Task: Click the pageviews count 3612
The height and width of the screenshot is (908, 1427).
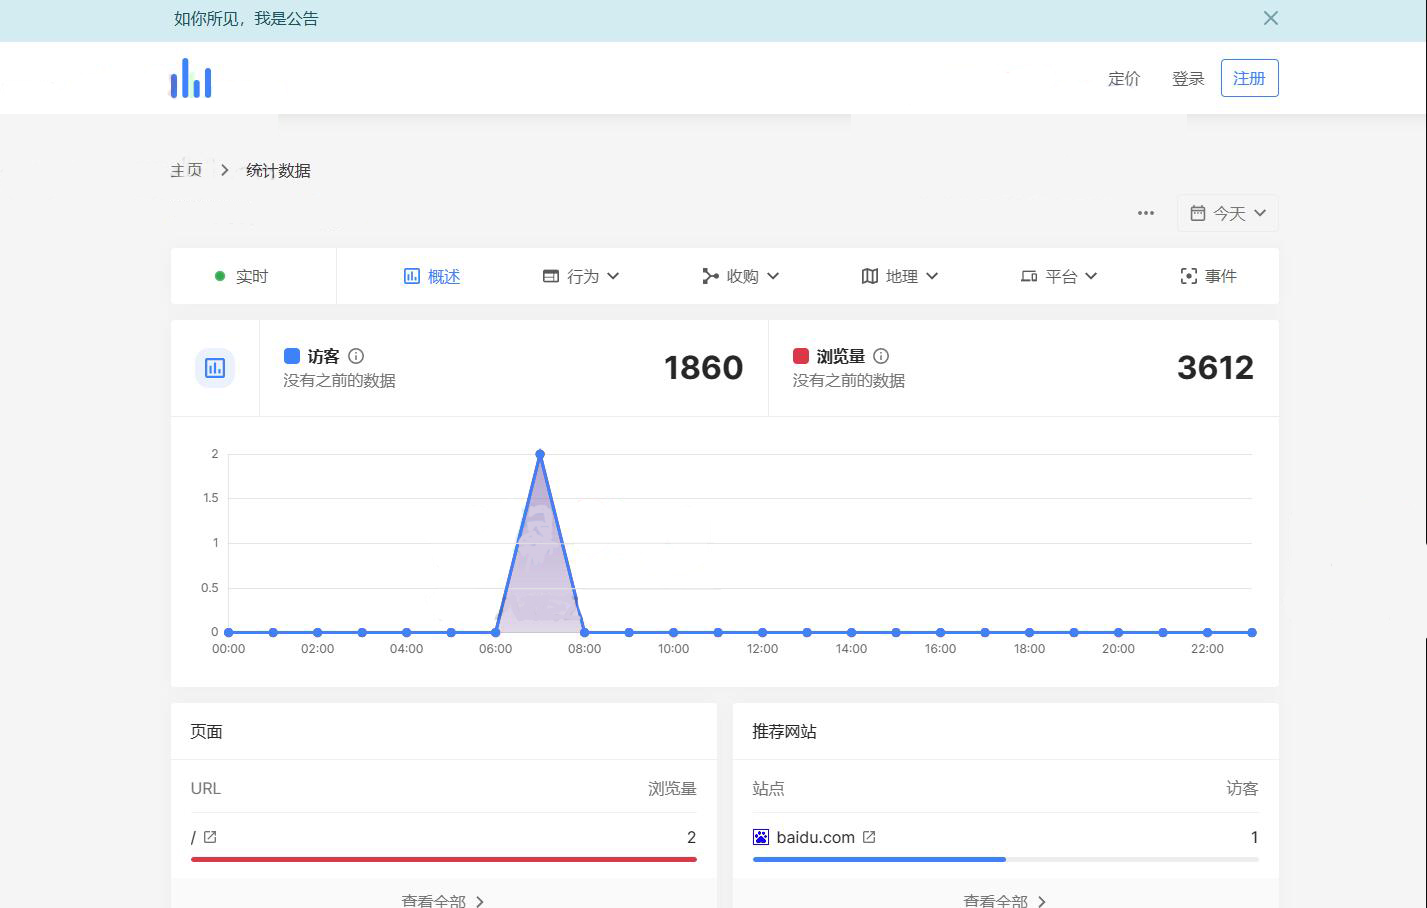Action: pyautogui.click(x=1215, y=368)
